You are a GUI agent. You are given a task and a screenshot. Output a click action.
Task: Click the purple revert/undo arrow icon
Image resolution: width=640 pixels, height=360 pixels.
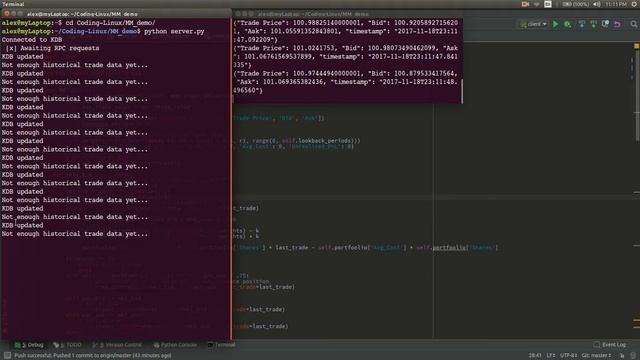[617, 24]
